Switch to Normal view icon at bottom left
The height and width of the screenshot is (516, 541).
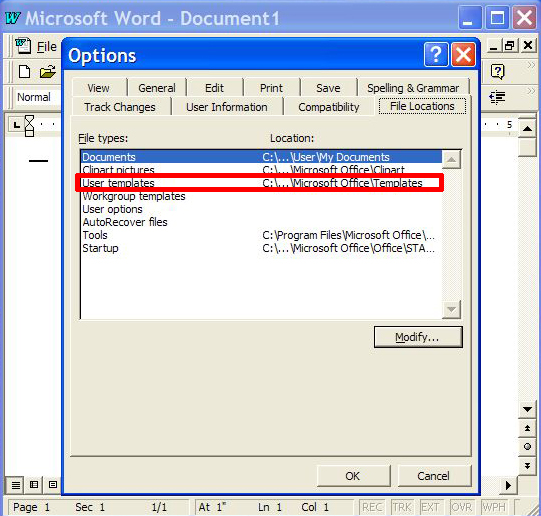pos(16,485)
